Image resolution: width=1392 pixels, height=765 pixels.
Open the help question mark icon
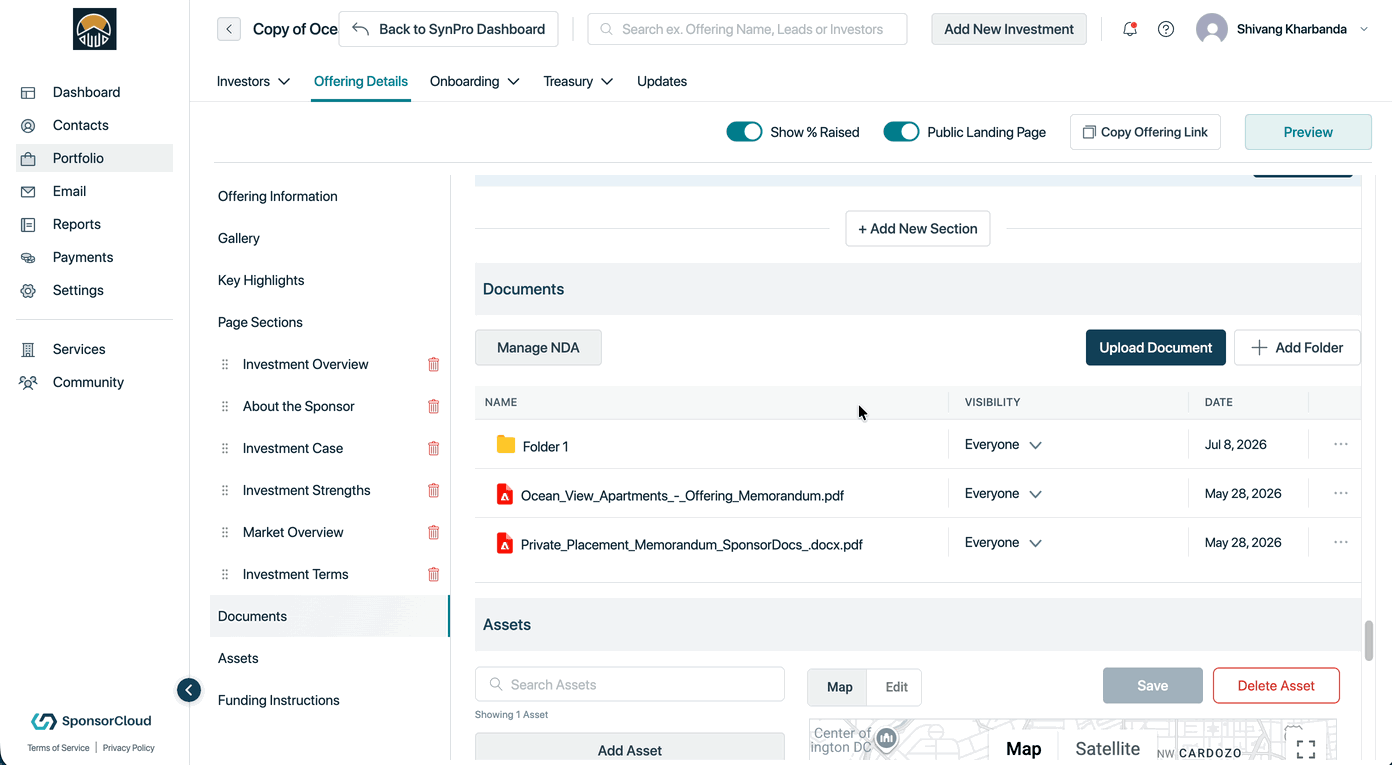[x=1166, y=29]
